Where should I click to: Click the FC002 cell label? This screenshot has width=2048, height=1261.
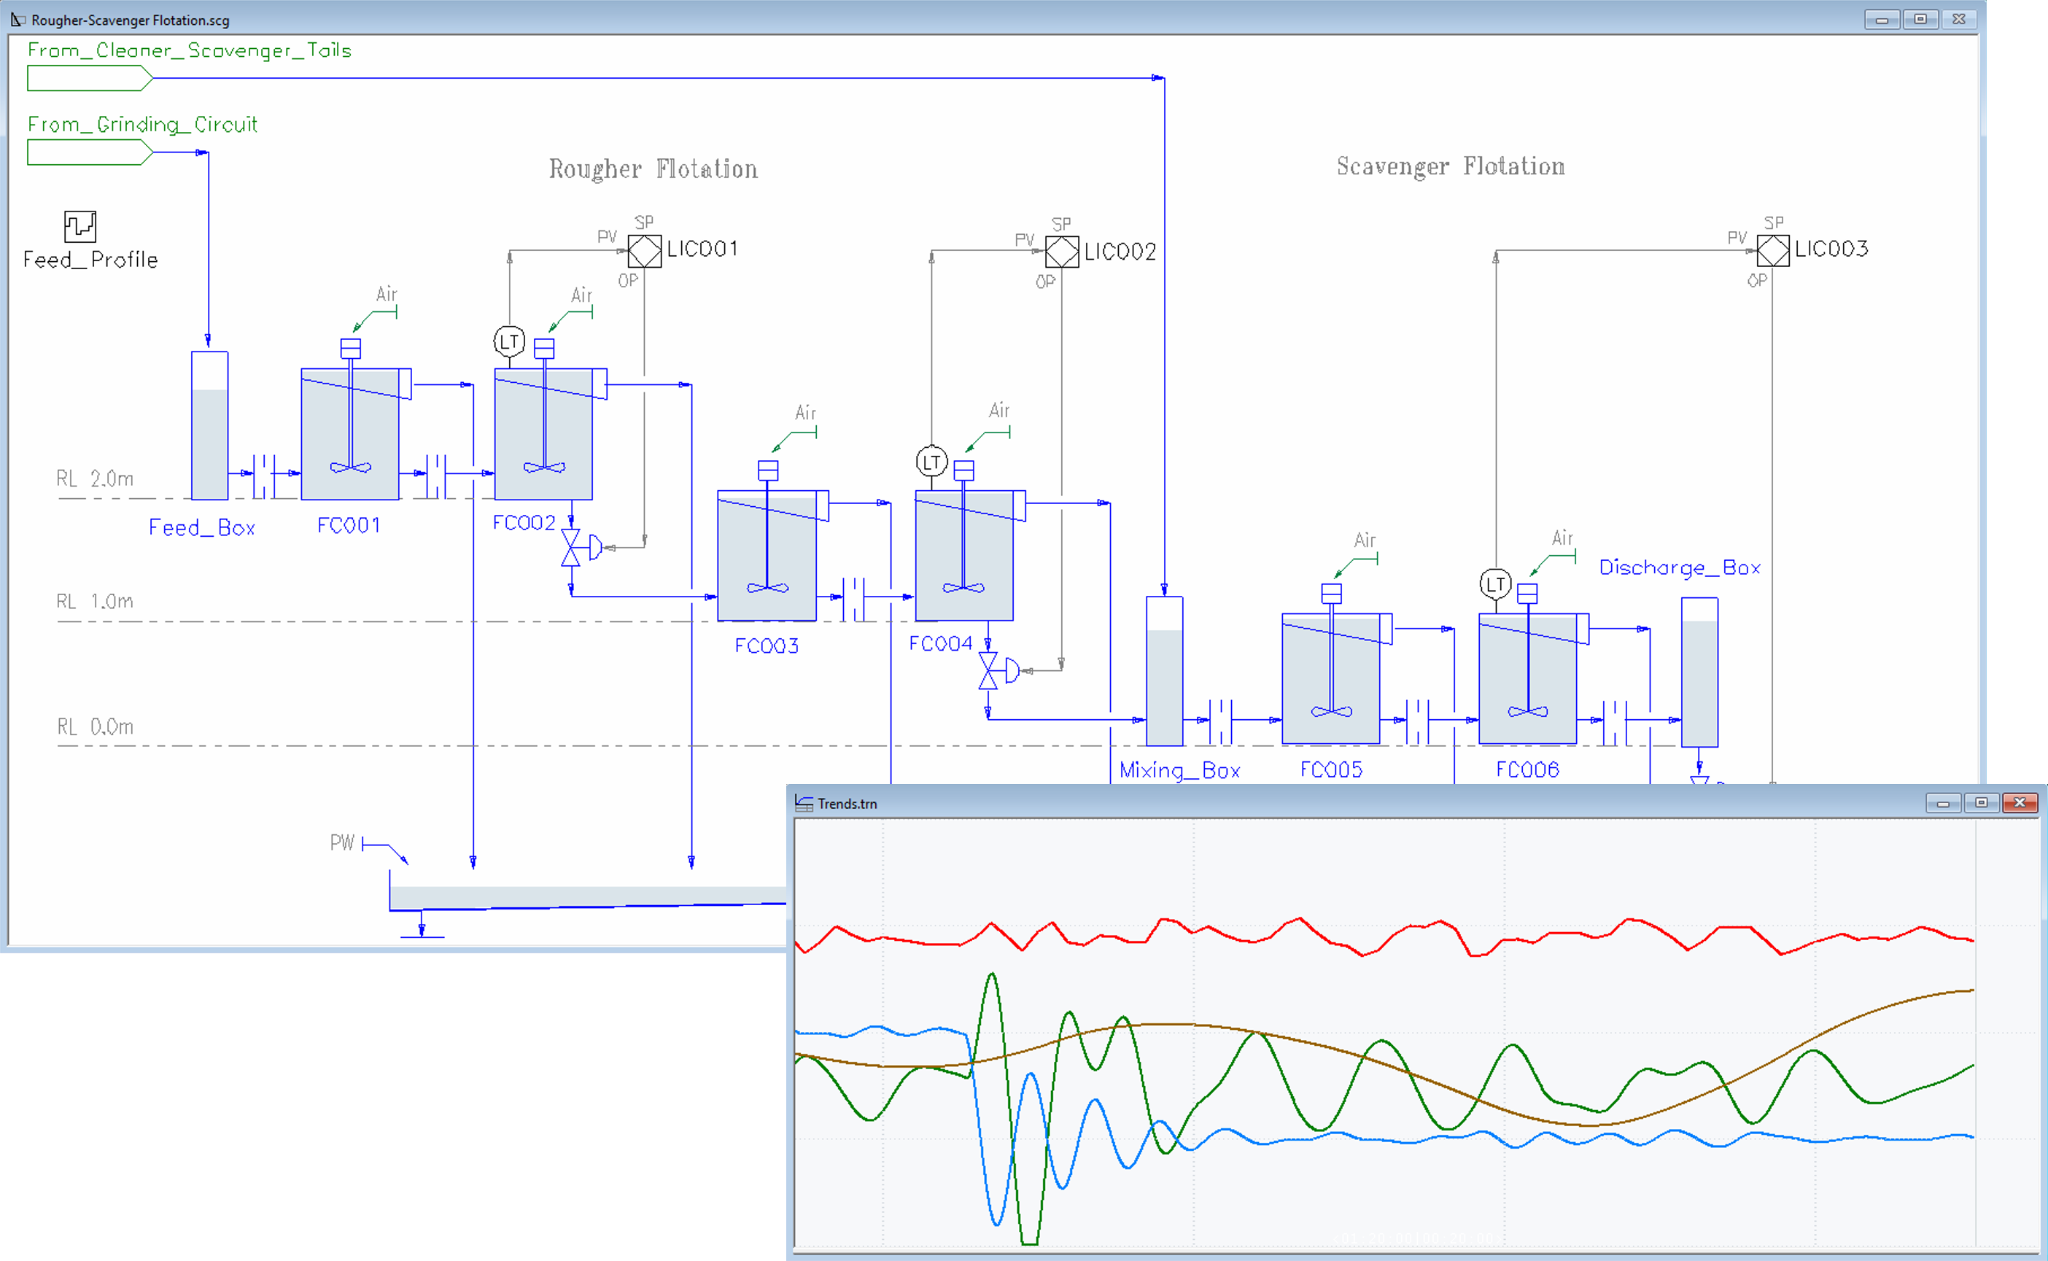pos(524,522)
